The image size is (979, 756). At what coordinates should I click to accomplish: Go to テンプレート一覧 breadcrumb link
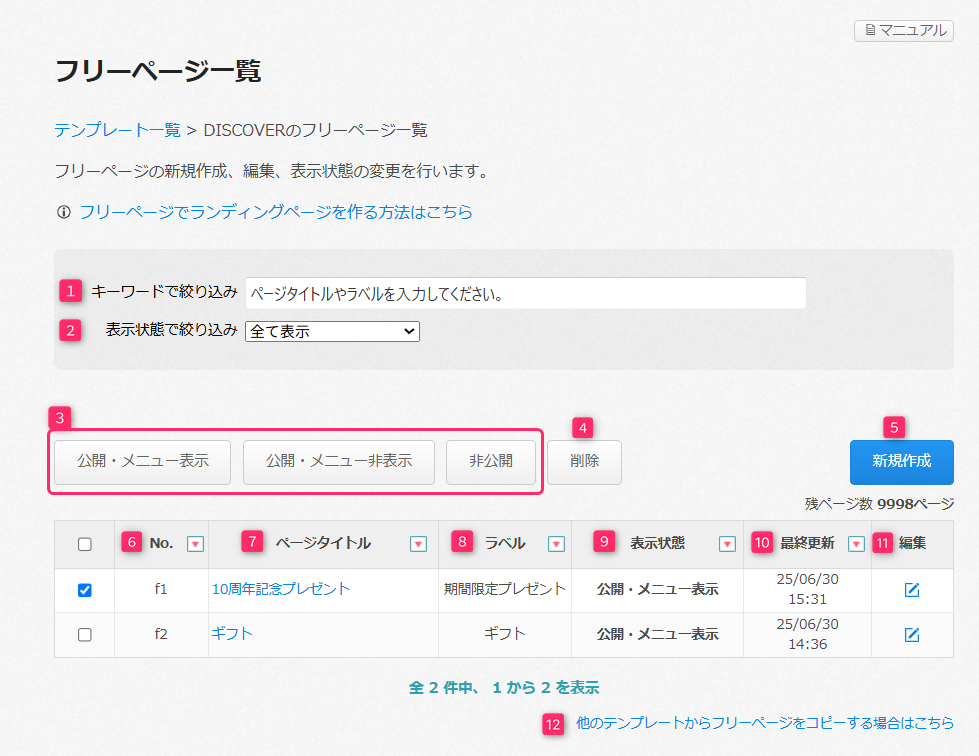(117, 130)
